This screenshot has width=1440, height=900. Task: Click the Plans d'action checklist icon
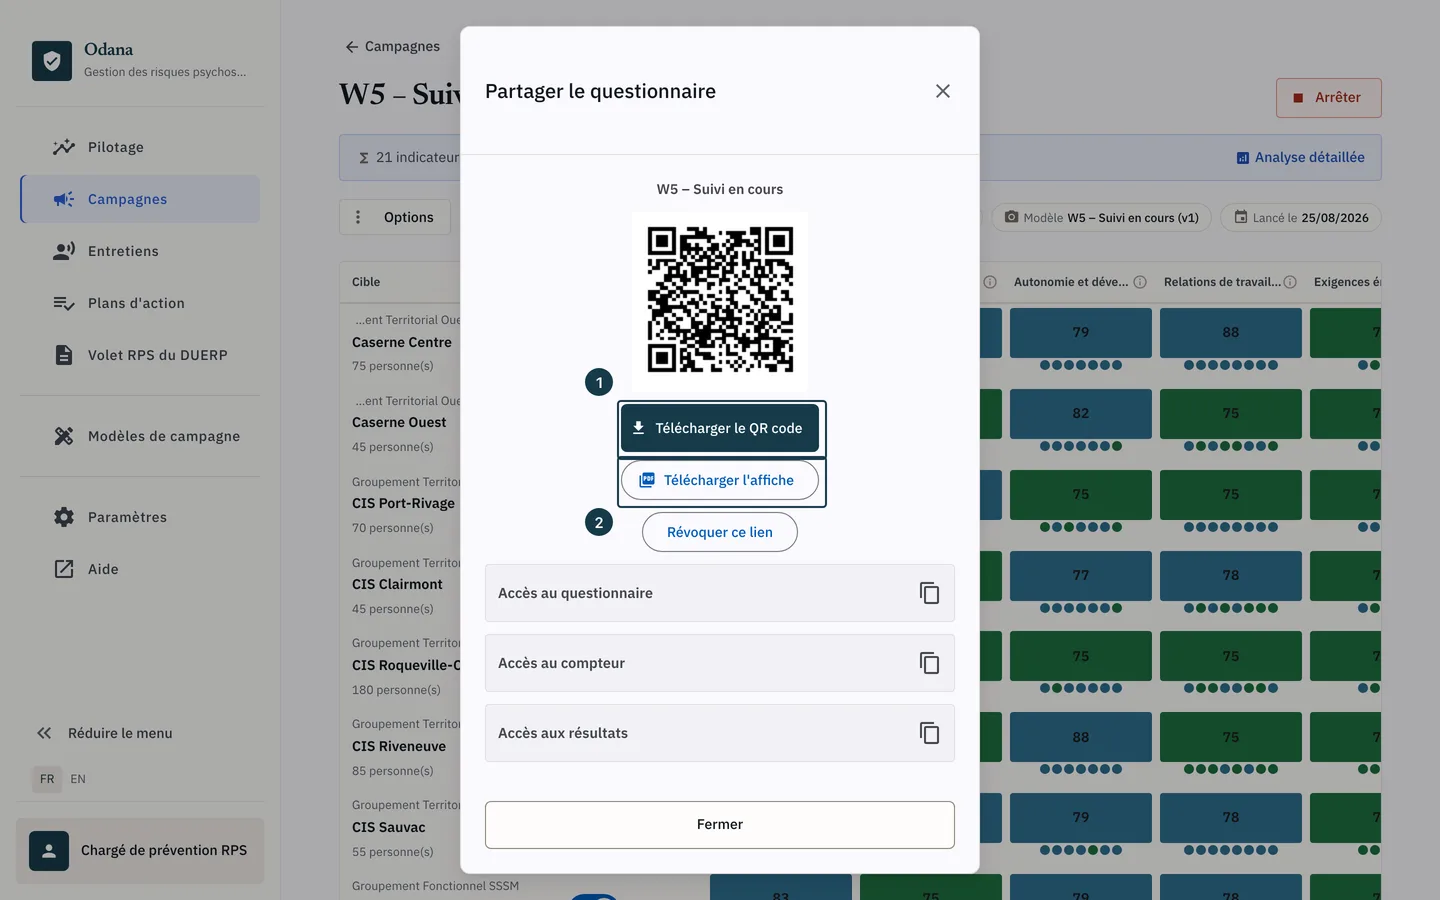tap(64, 303)
